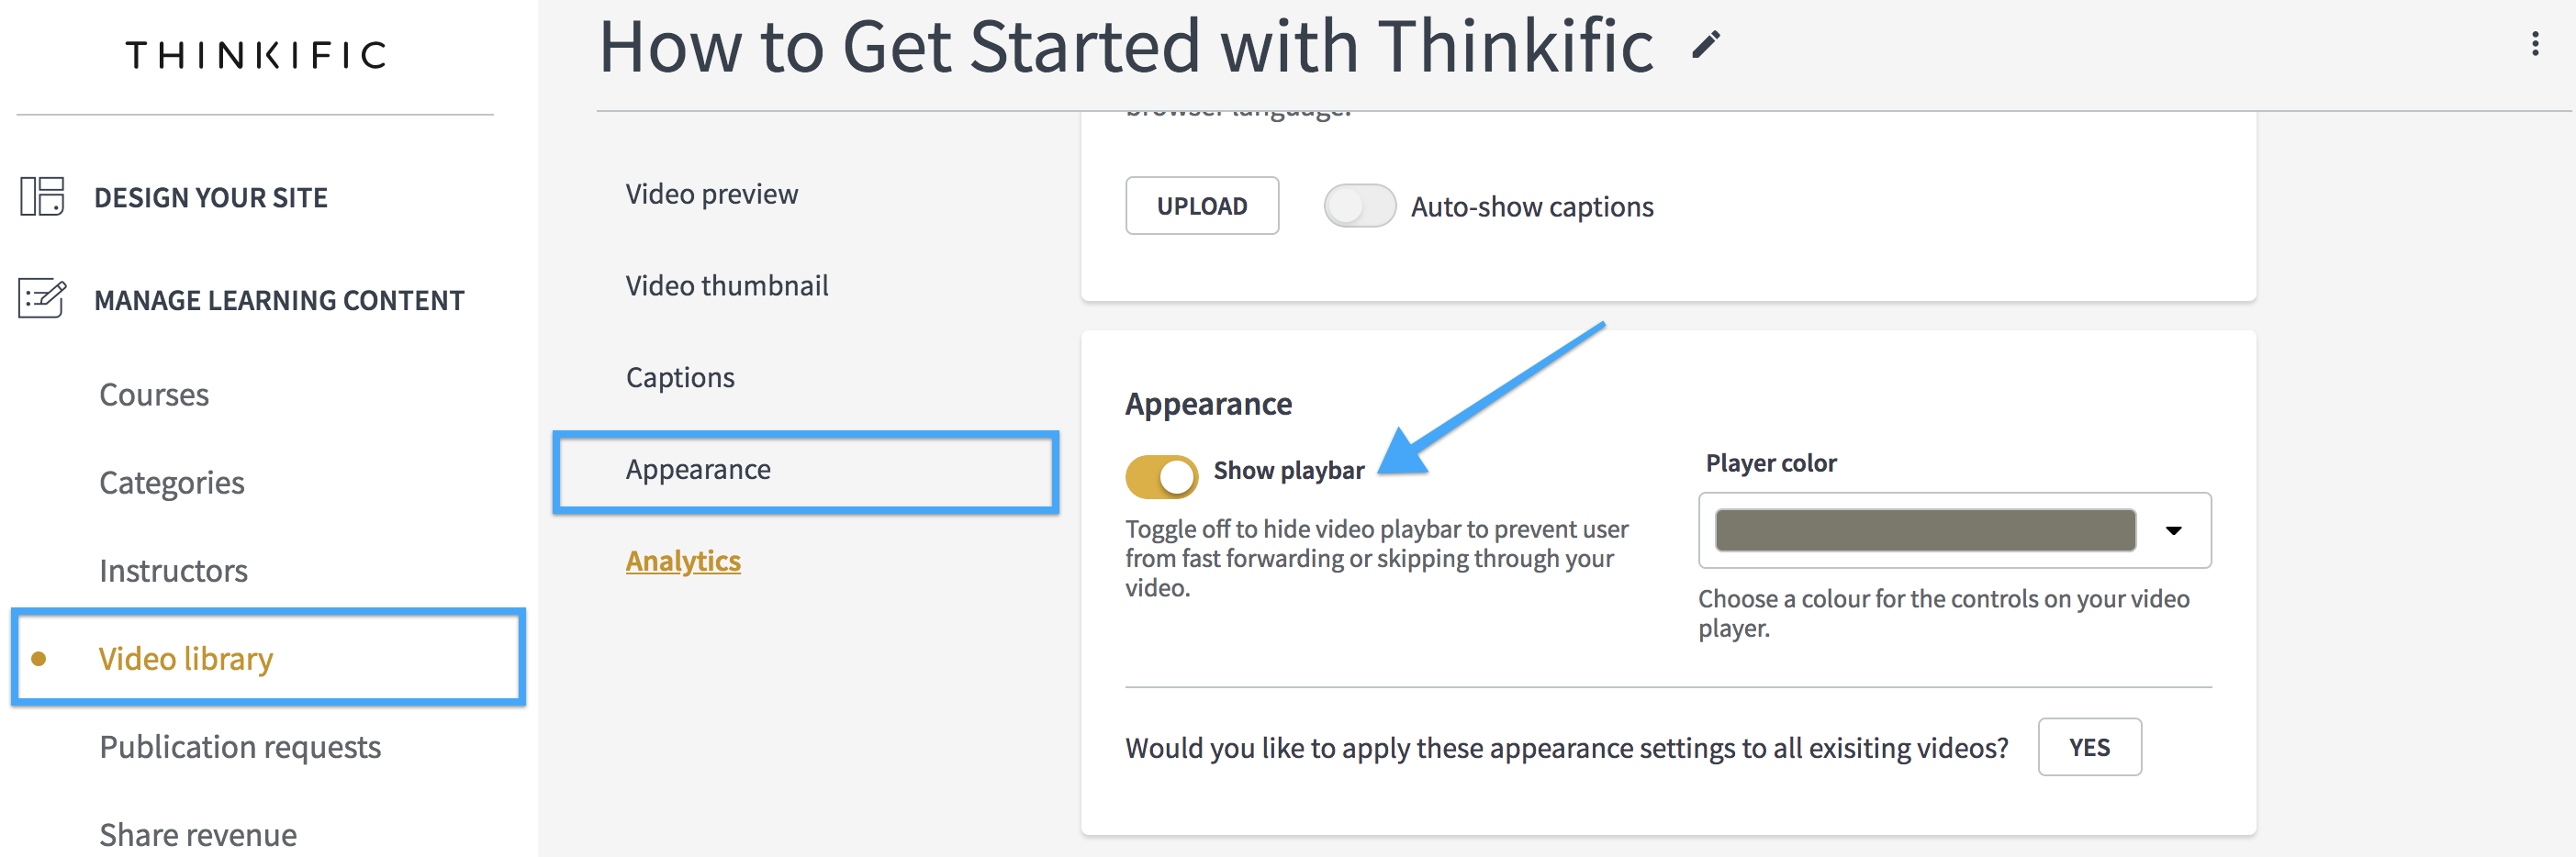
Task: Select the Appearance section tab
Action: 698,470
